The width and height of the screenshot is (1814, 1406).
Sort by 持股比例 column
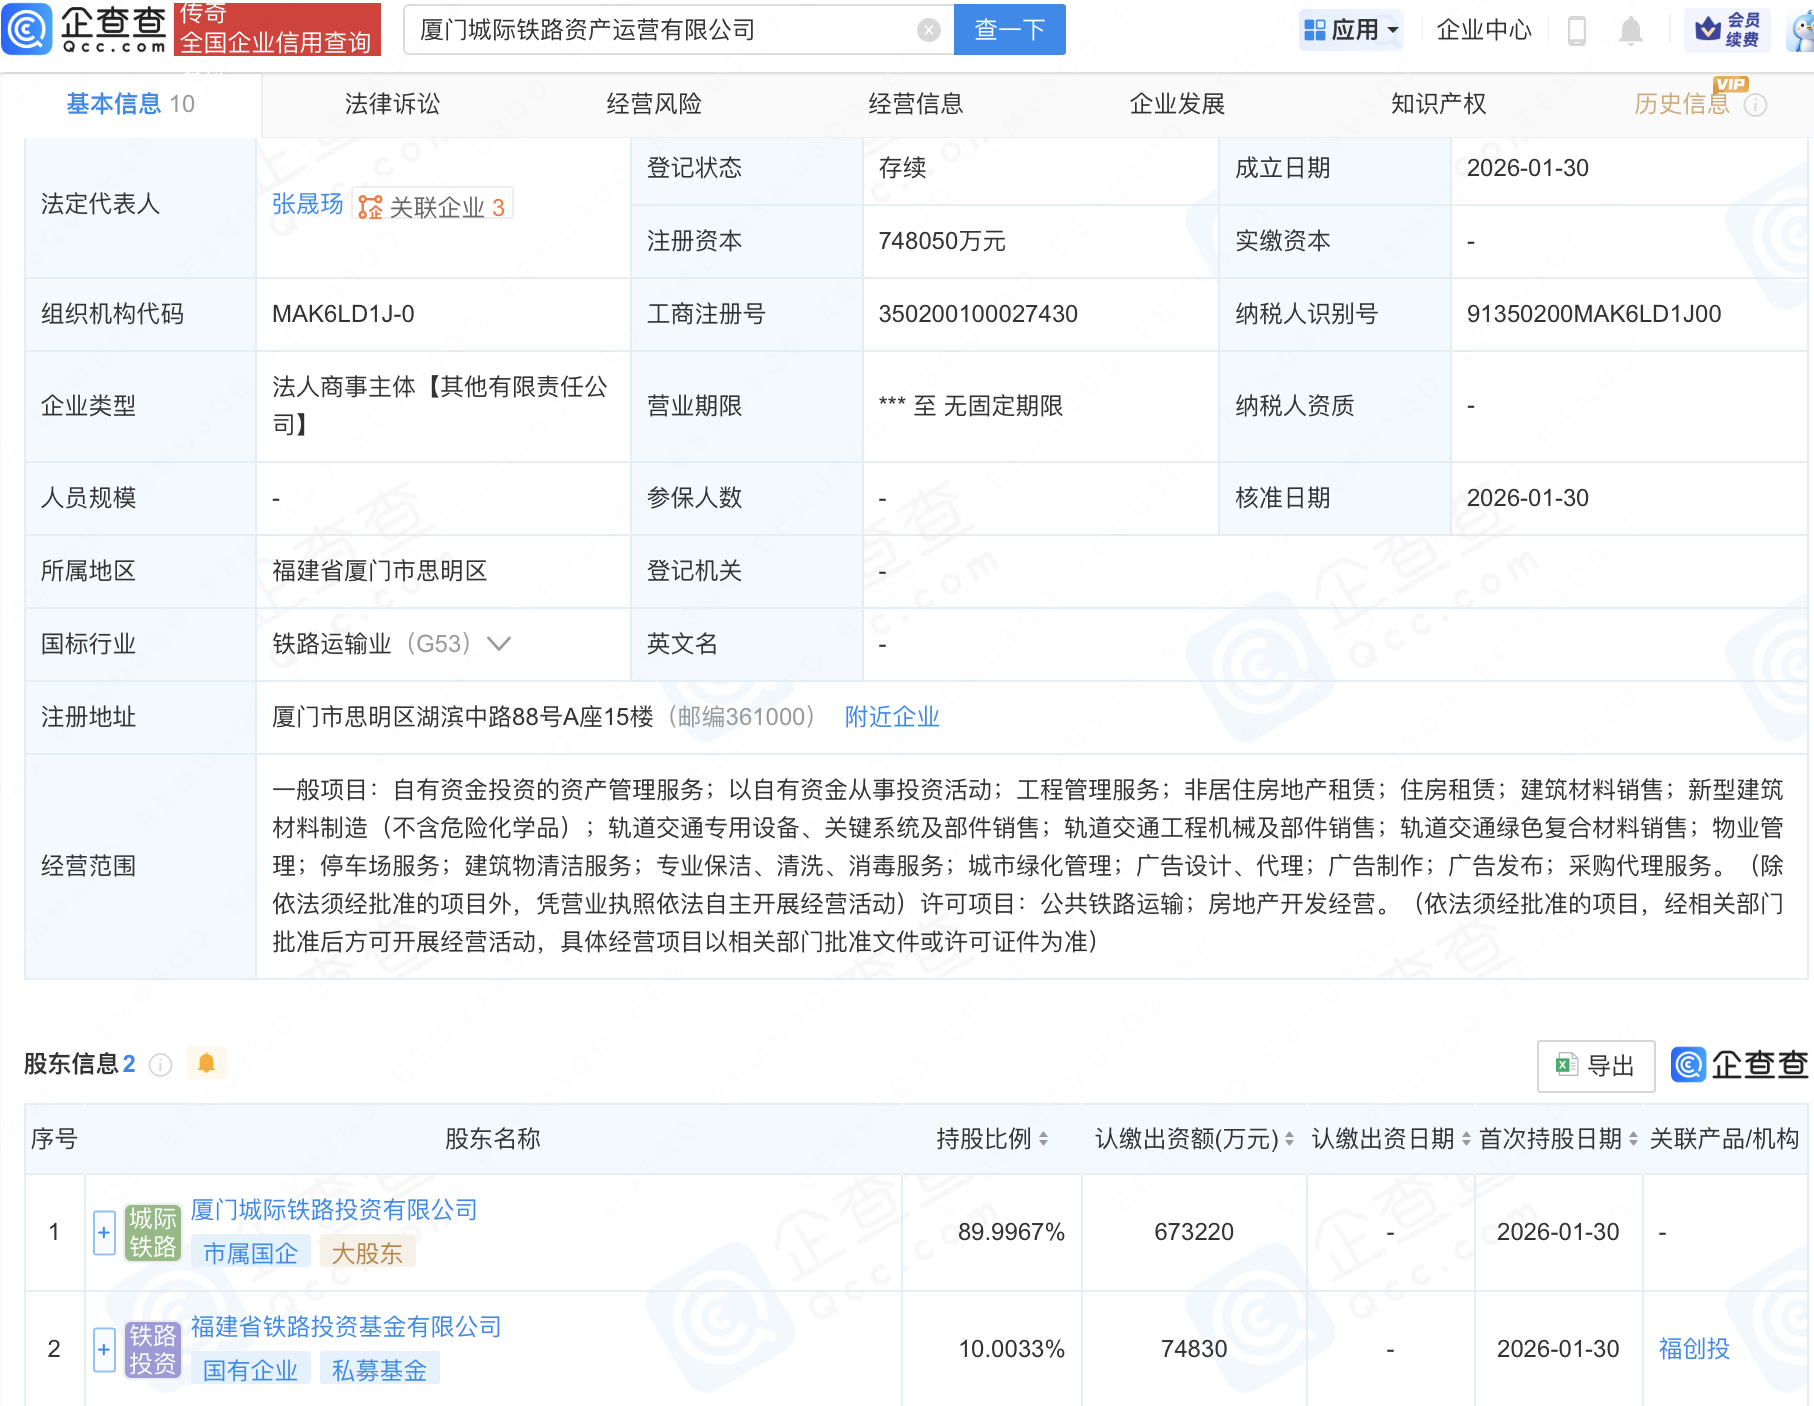point(1043,1139)
